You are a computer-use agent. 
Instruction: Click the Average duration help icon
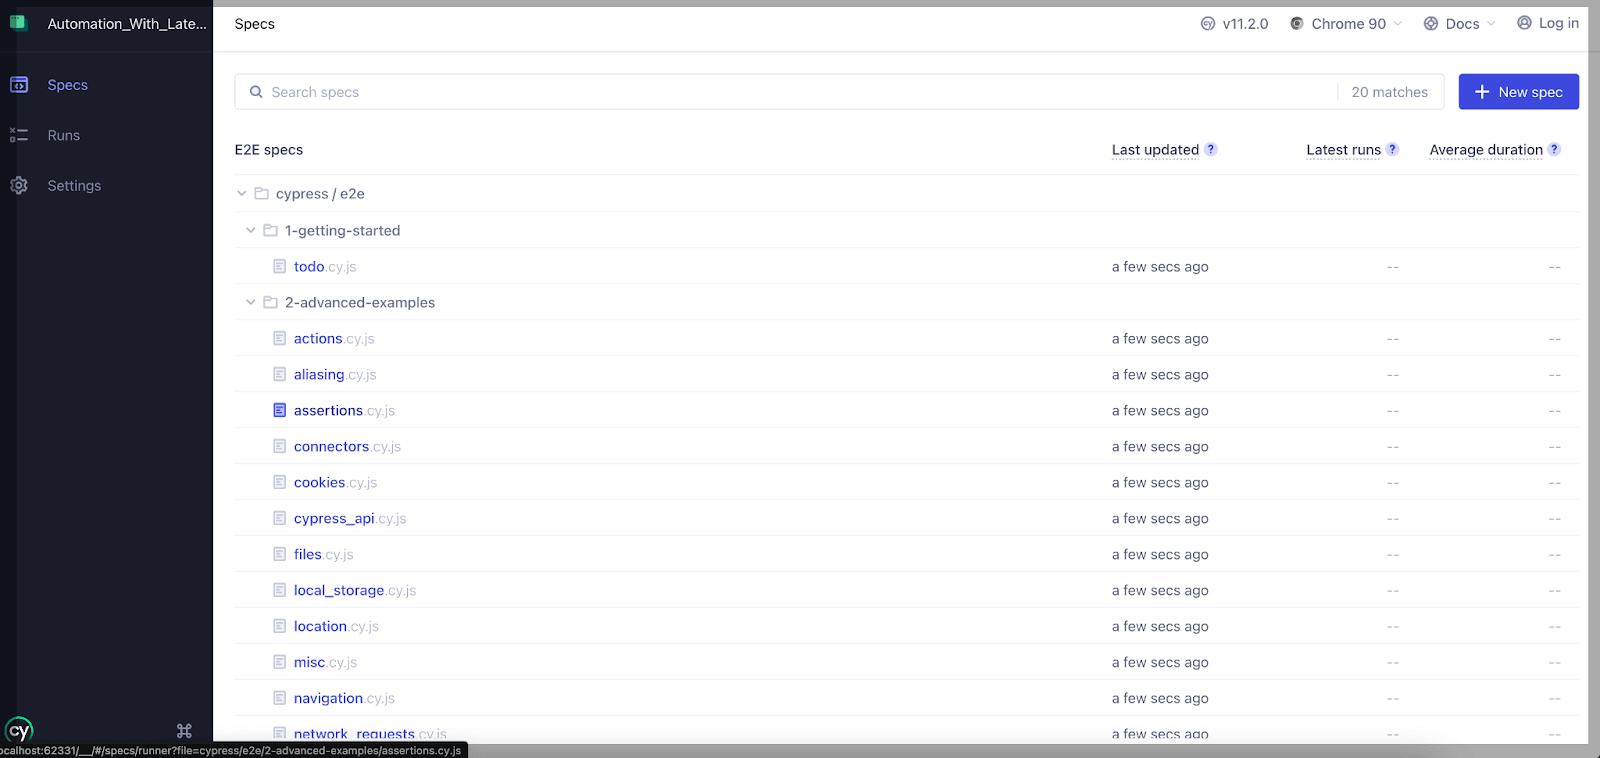click(x=1554, y=149)
